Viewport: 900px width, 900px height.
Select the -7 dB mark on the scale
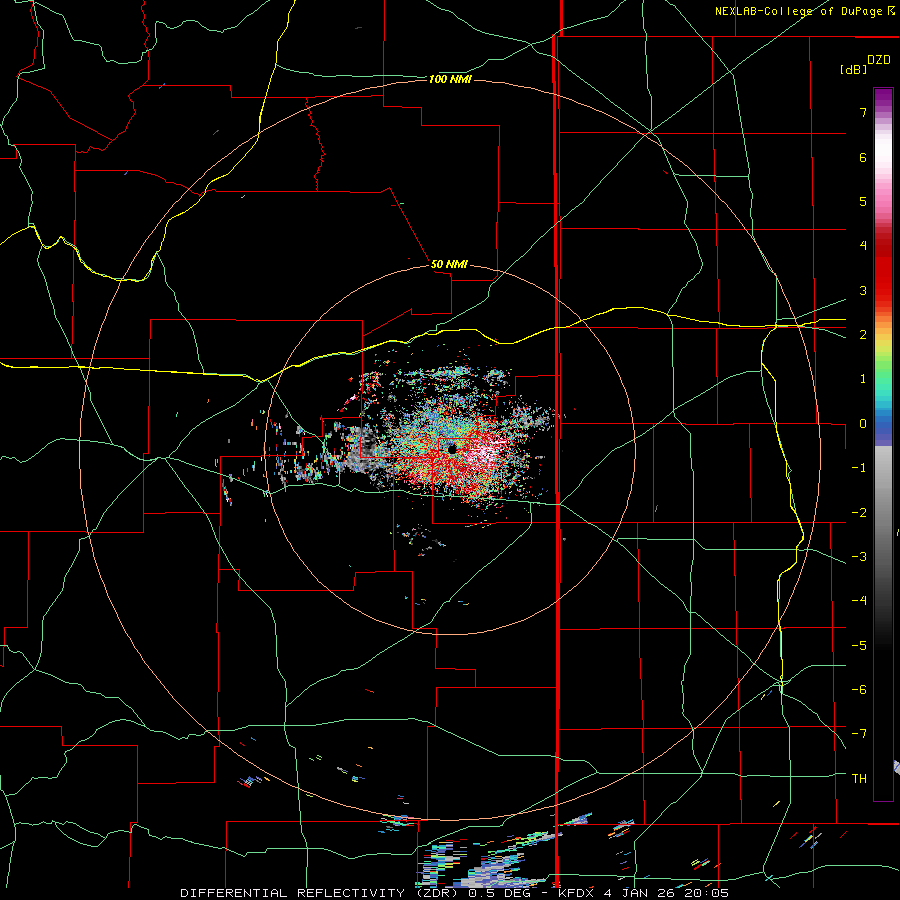pos(859,734)
